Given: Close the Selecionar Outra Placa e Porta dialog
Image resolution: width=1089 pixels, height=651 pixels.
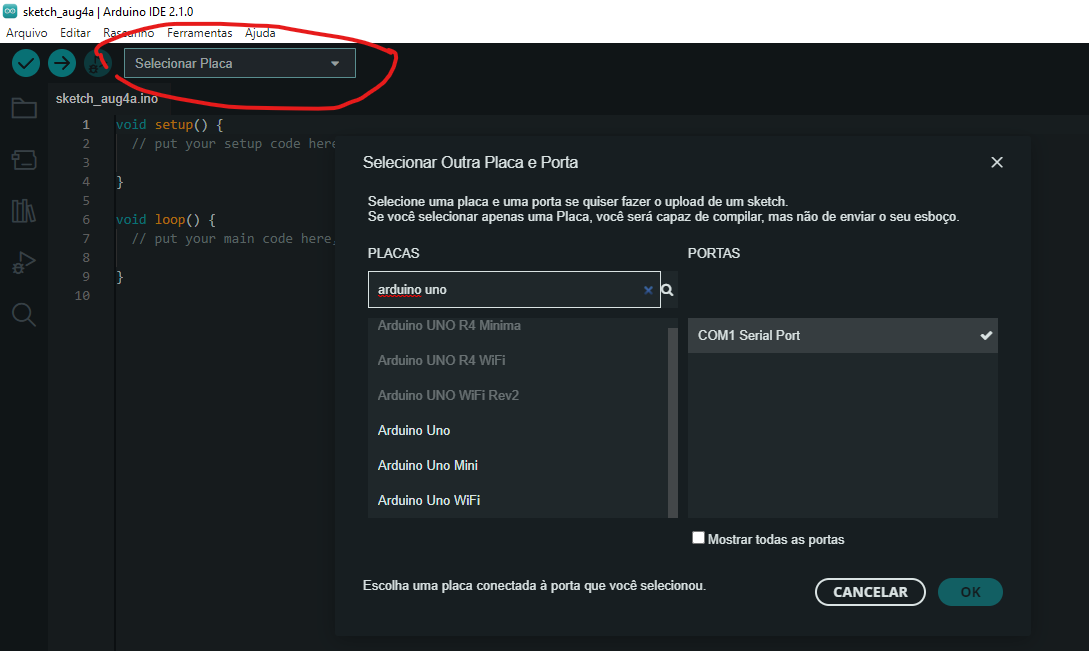Looking at the screenshot, I should (997, 162).
